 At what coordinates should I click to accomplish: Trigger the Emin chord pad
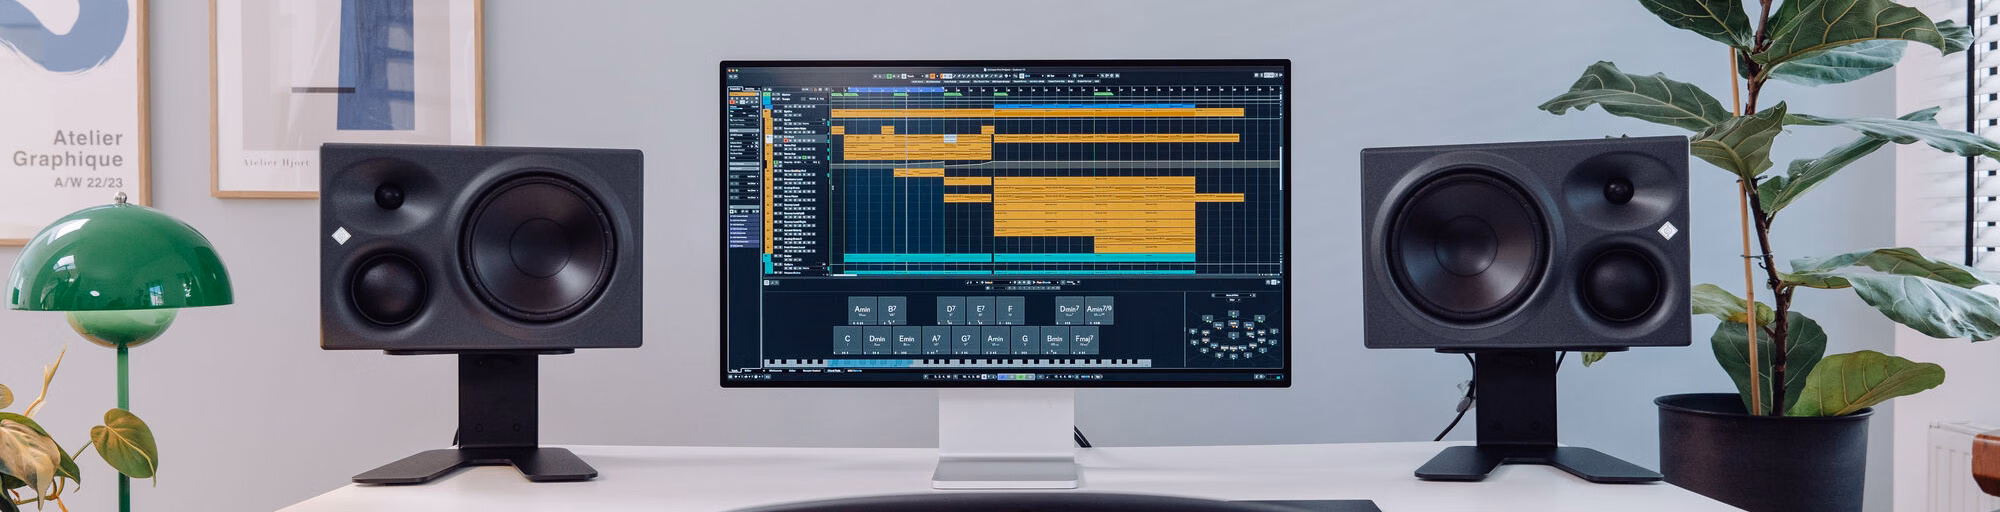coord(906,340)
